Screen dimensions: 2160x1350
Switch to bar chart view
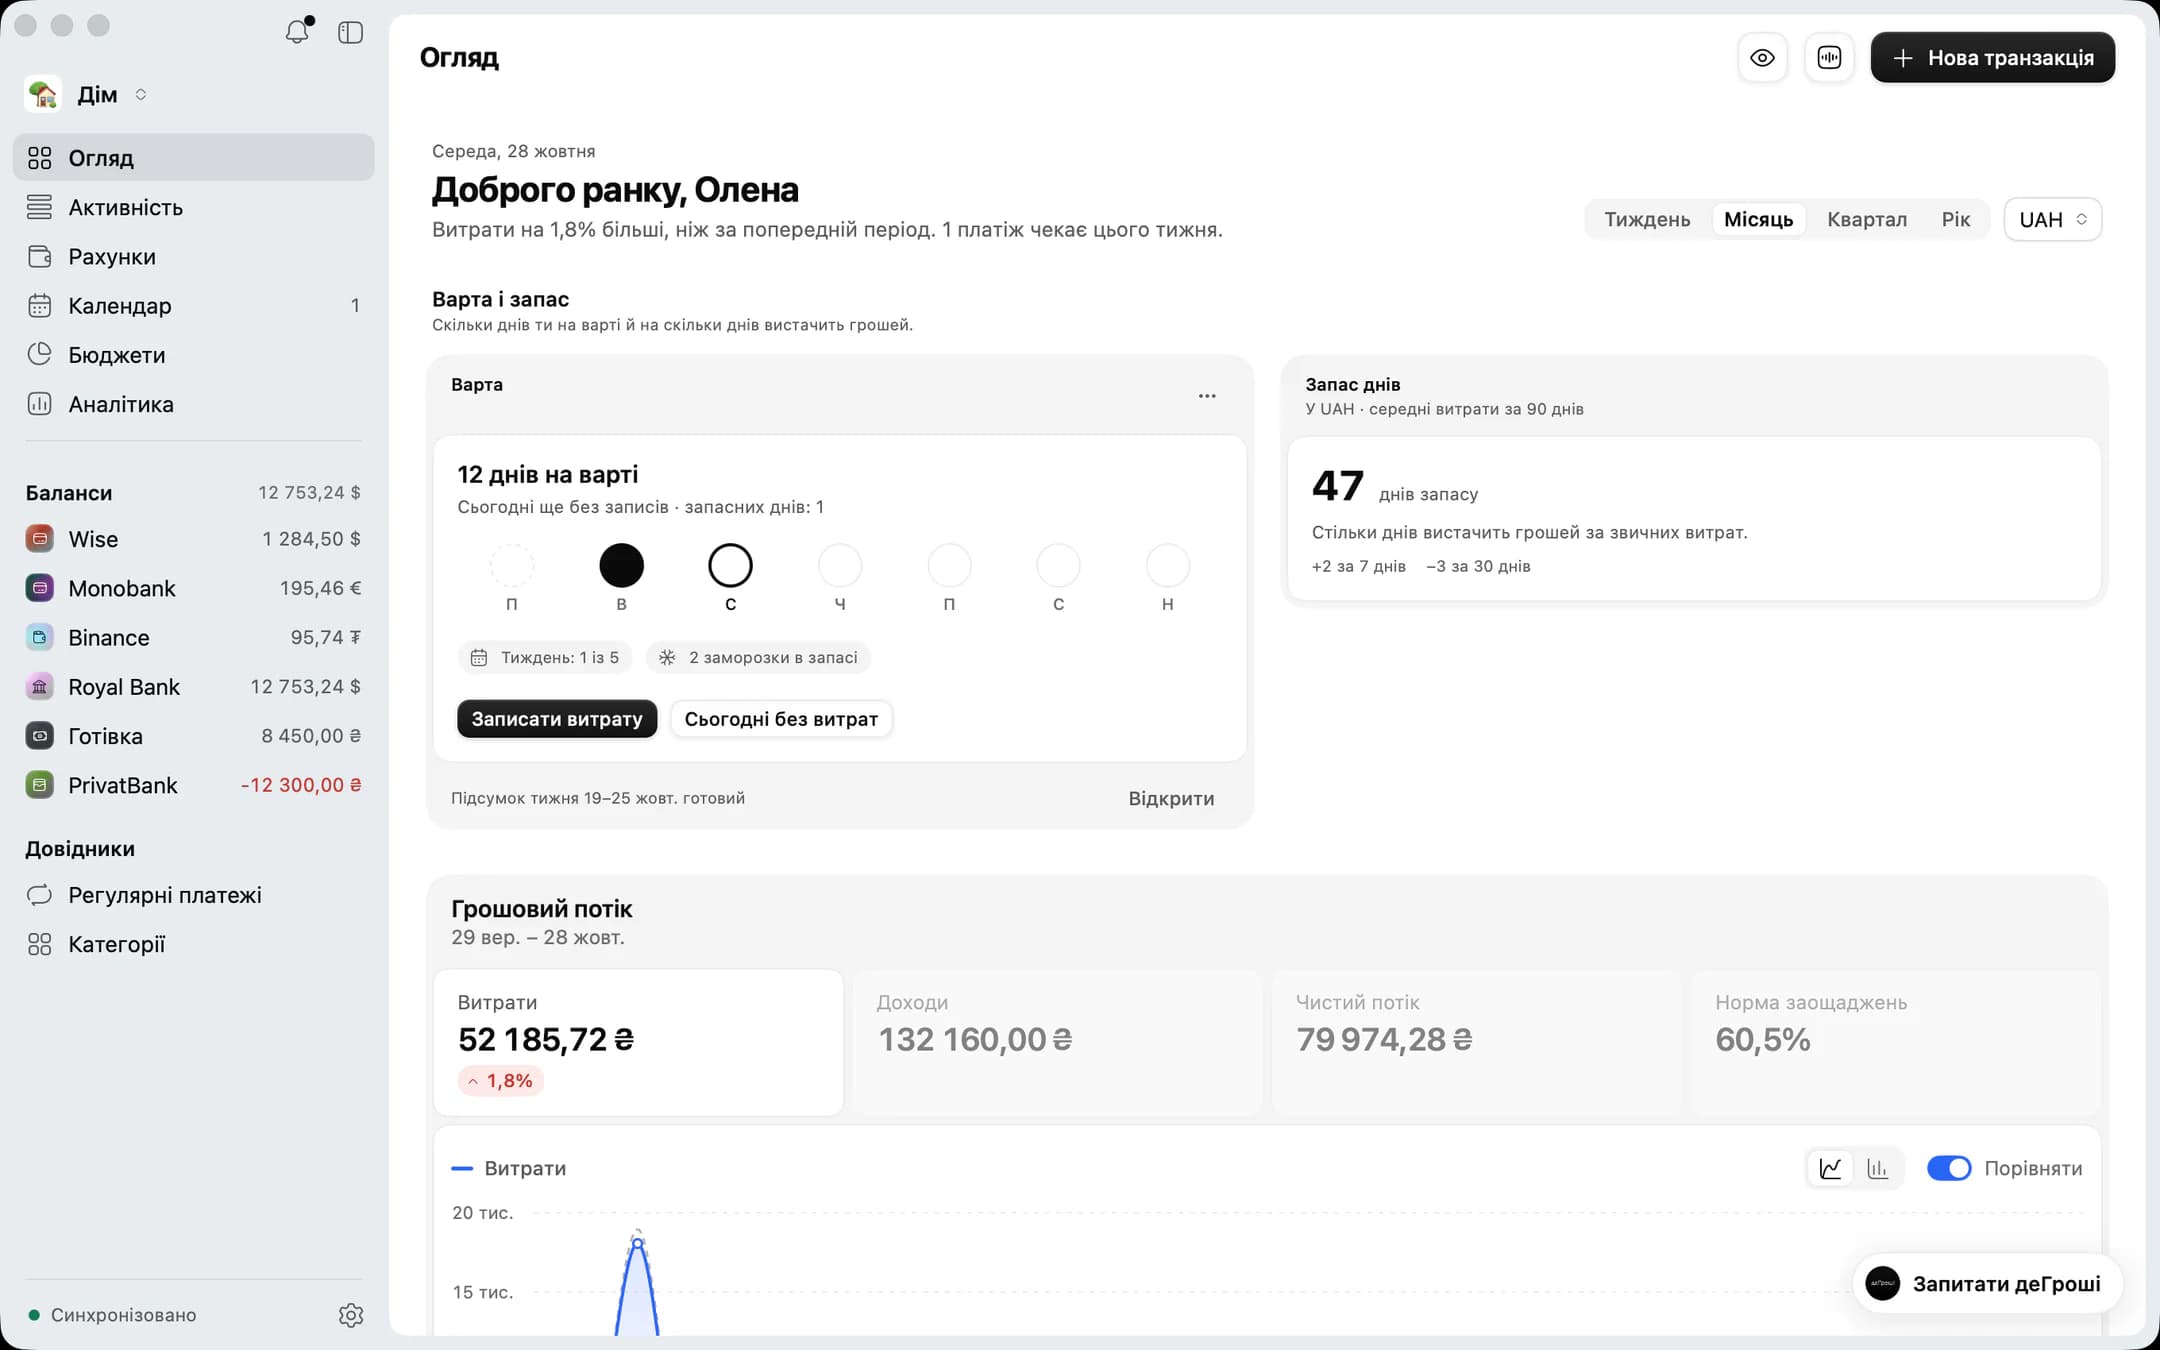1878,1168
